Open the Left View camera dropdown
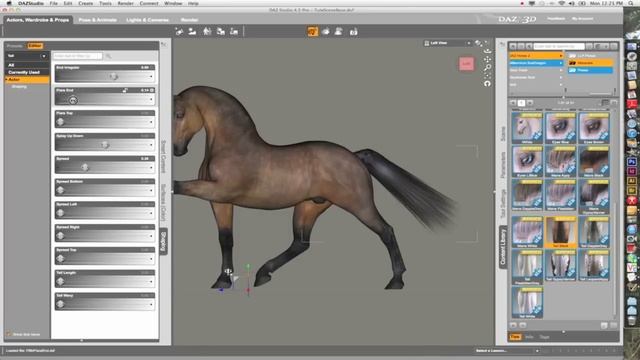The height and width of the screenshot is (360, 640). [447, 43]
